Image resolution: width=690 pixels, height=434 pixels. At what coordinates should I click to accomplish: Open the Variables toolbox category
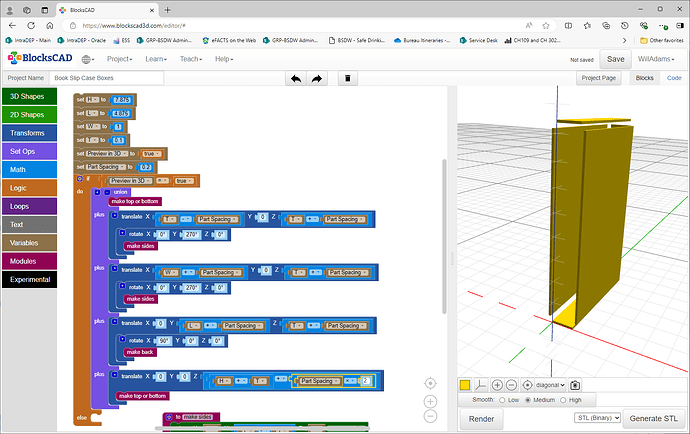(29, 243)
